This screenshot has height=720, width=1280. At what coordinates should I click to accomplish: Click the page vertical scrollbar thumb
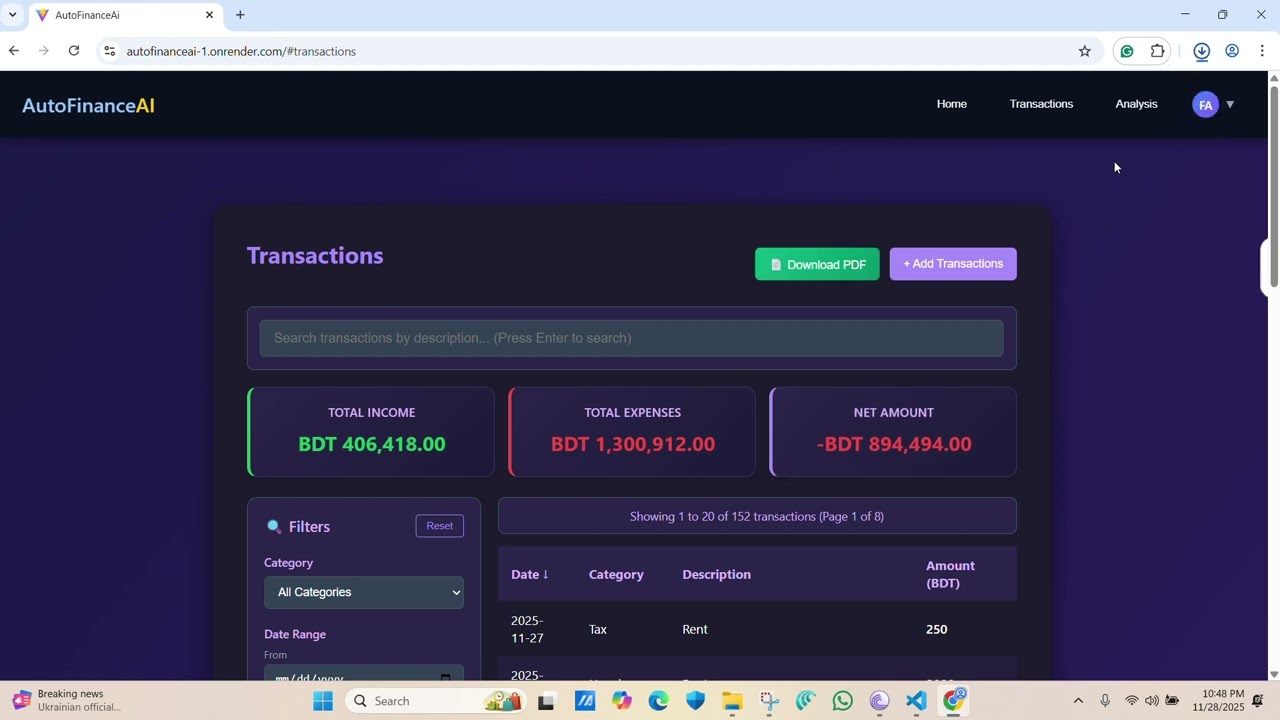[x=1274, y=186]
